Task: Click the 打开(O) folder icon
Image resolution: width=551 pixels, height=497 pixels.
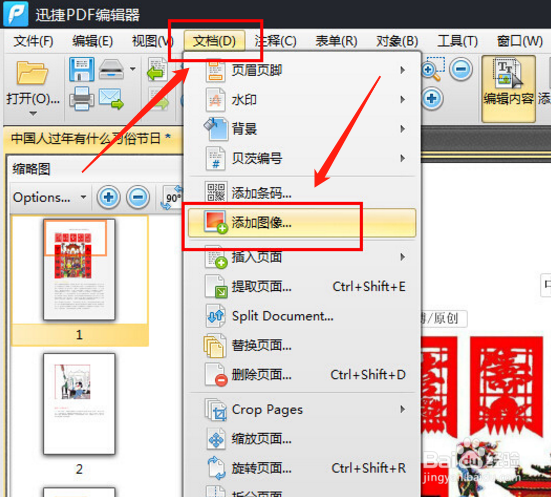Action: pos(32,73)
